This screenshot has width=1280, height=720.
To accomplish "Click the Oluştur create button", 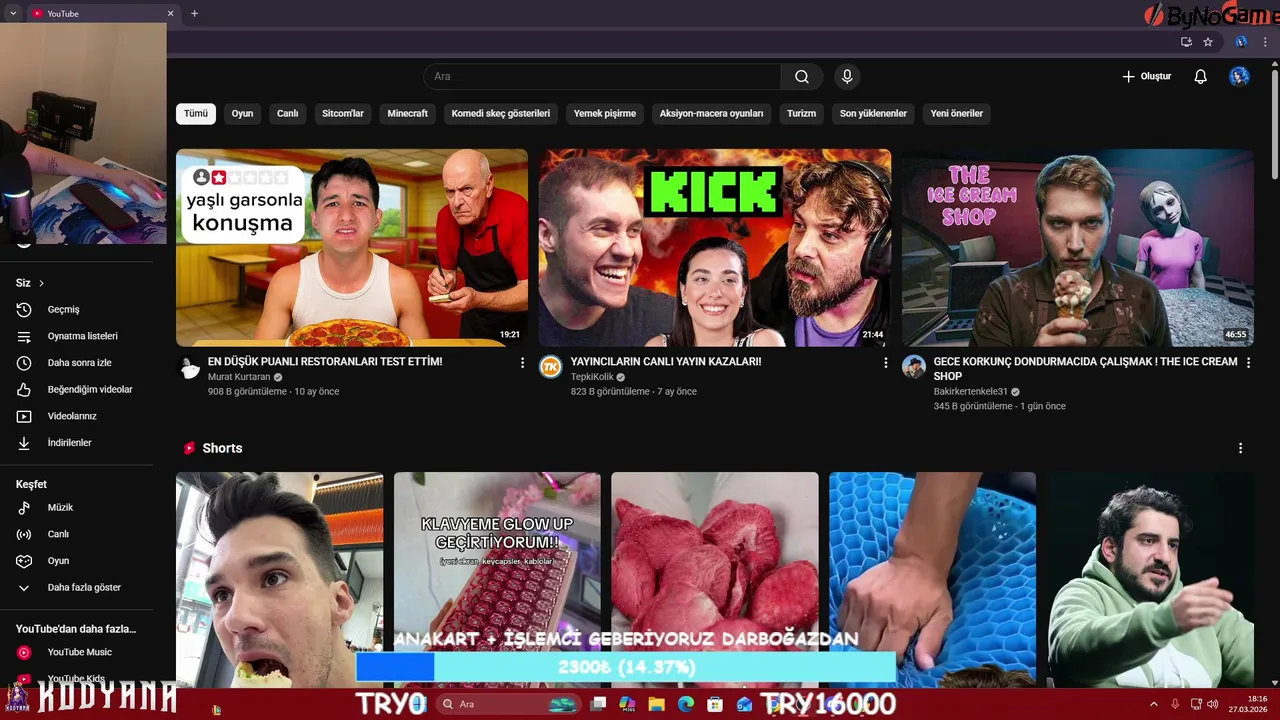I will [1146, 77].
